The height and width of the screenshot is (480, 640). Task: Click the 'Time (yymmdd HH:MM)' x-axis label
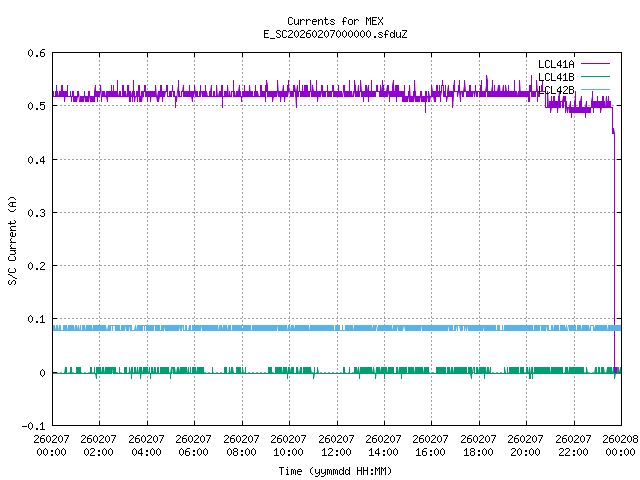(335, 471)
